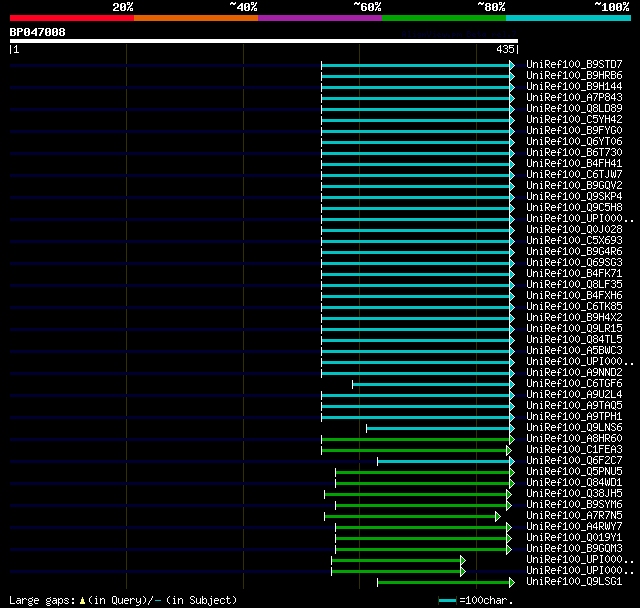Select the UniRef100_B6T730 label
Viewport: 640px width, 608px height.
[574, 153]
